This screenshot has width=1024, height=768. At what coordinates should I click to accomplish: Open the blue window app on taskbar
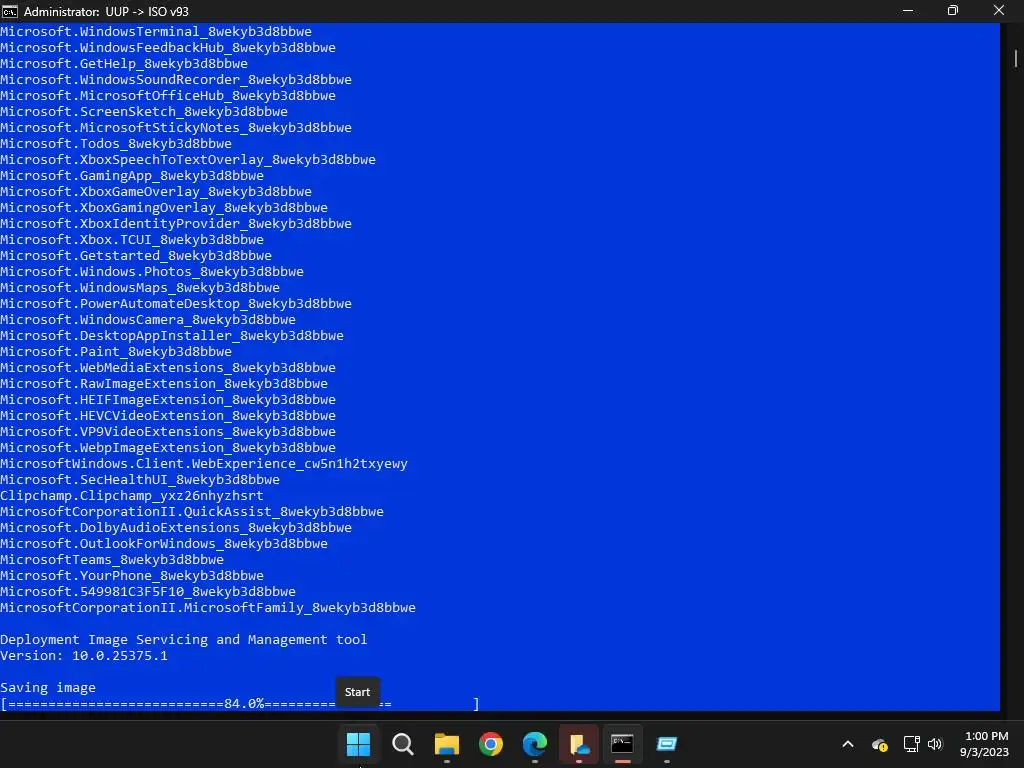(x=666, y=744)
